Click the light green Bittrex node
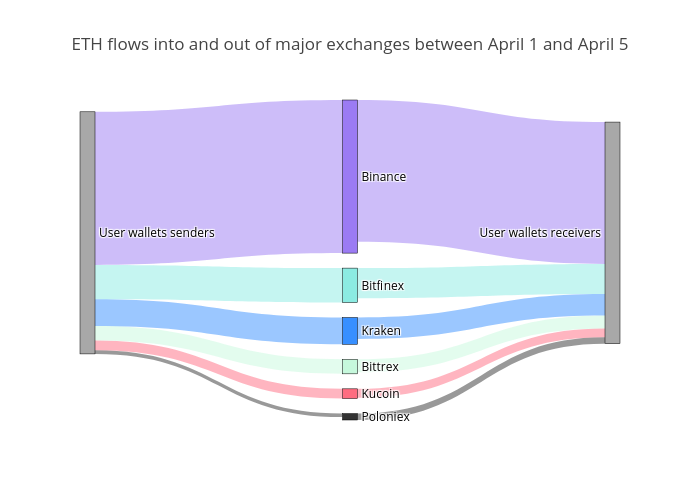This screenshot has height=500, width=700. tap(349, 366)
